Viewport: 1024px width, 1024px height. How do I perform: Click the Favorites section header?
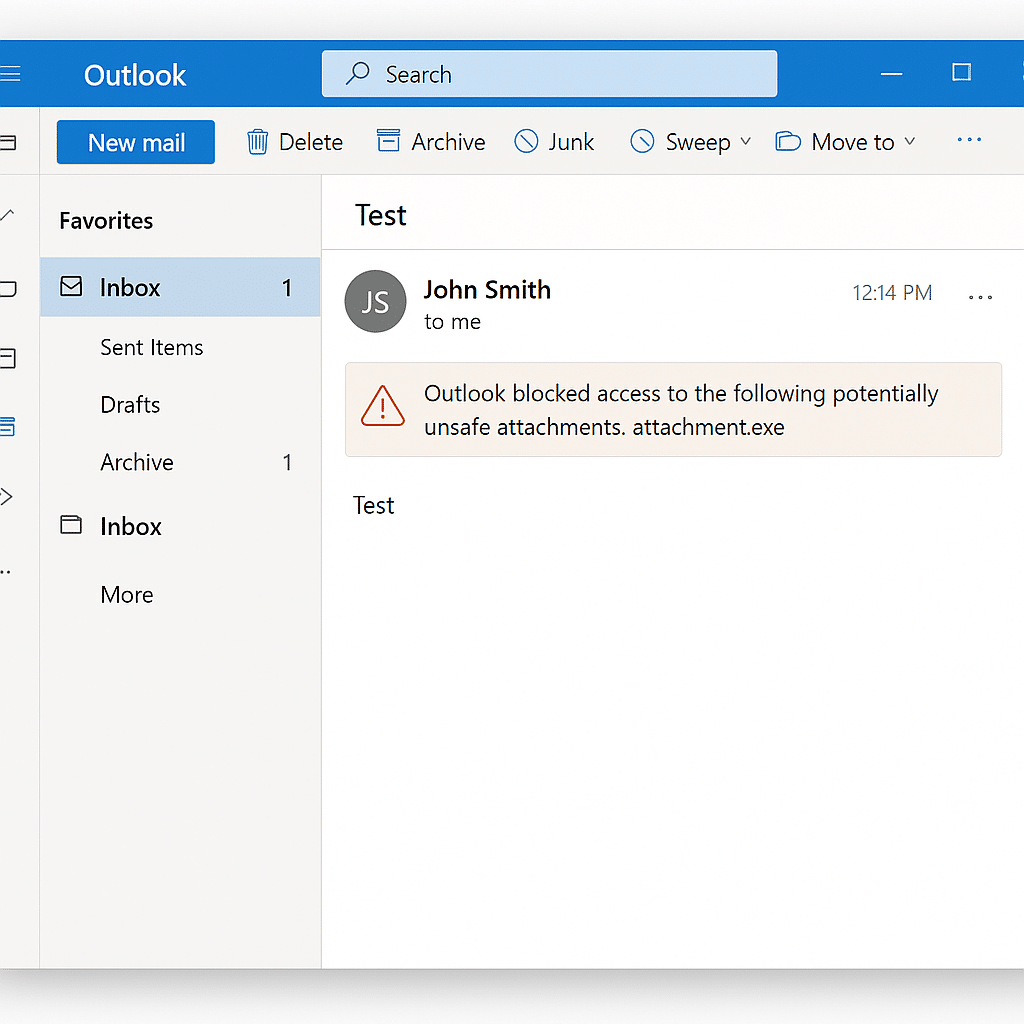[x=106, y=221]
